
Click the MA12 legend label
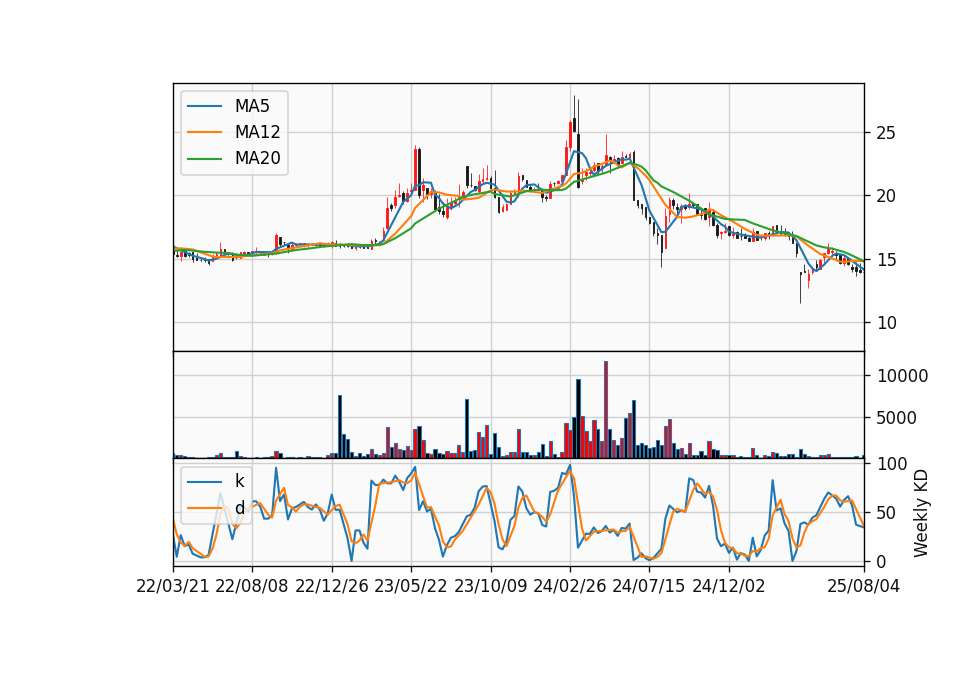pyautogui.click(x=257, y=132)
